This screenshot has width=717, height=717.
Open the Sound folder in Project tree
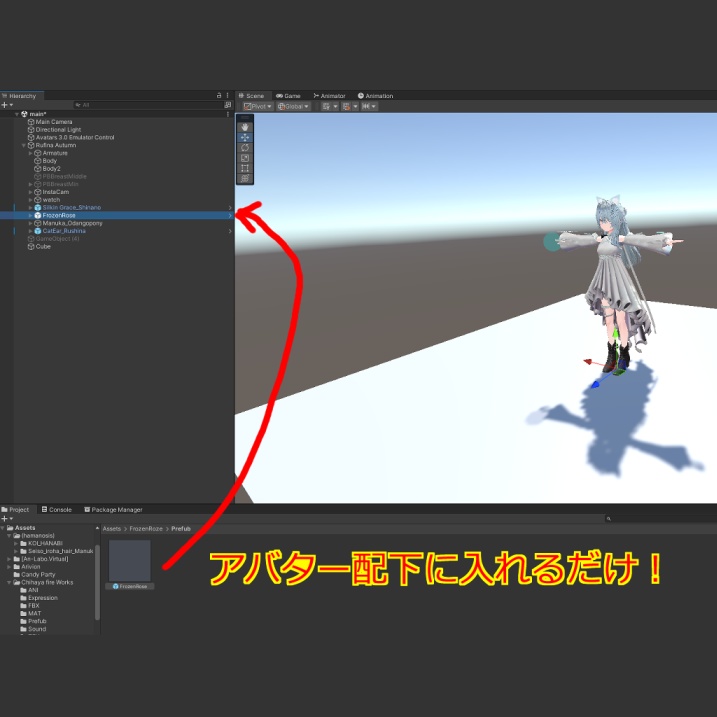pyautogui.click(x=37, y=629)
